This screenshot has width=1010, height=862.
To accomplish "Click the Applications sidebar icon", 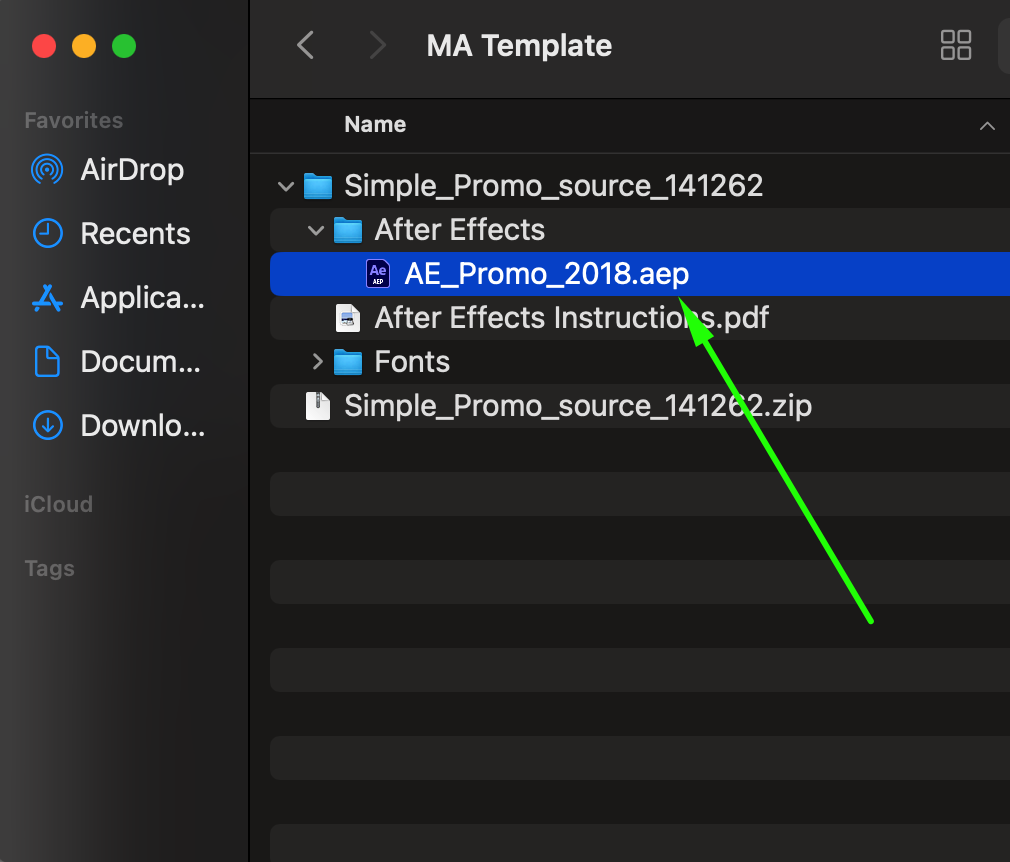I will pyautogui.click(x=47, y=298).
